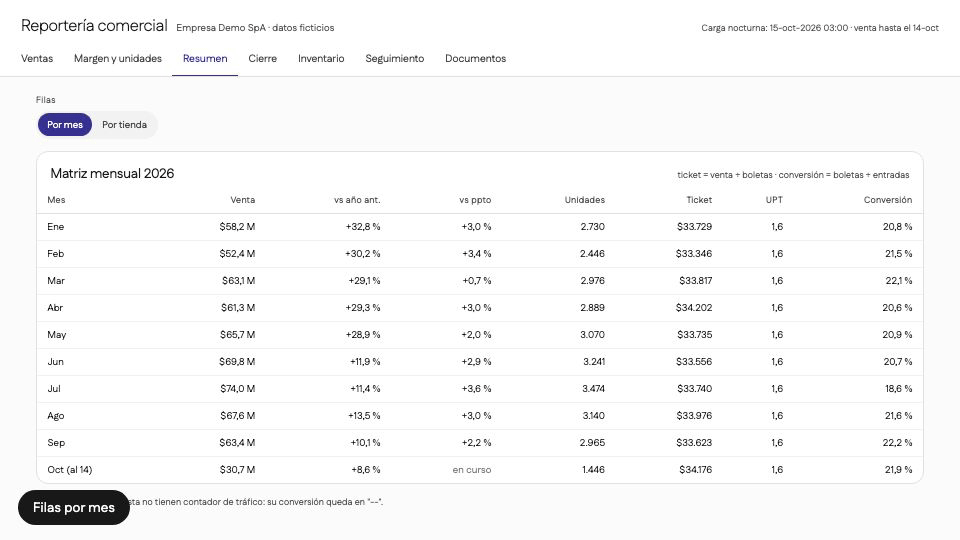
Task: Click the Reportería comercial title
Action: point(94,26)
